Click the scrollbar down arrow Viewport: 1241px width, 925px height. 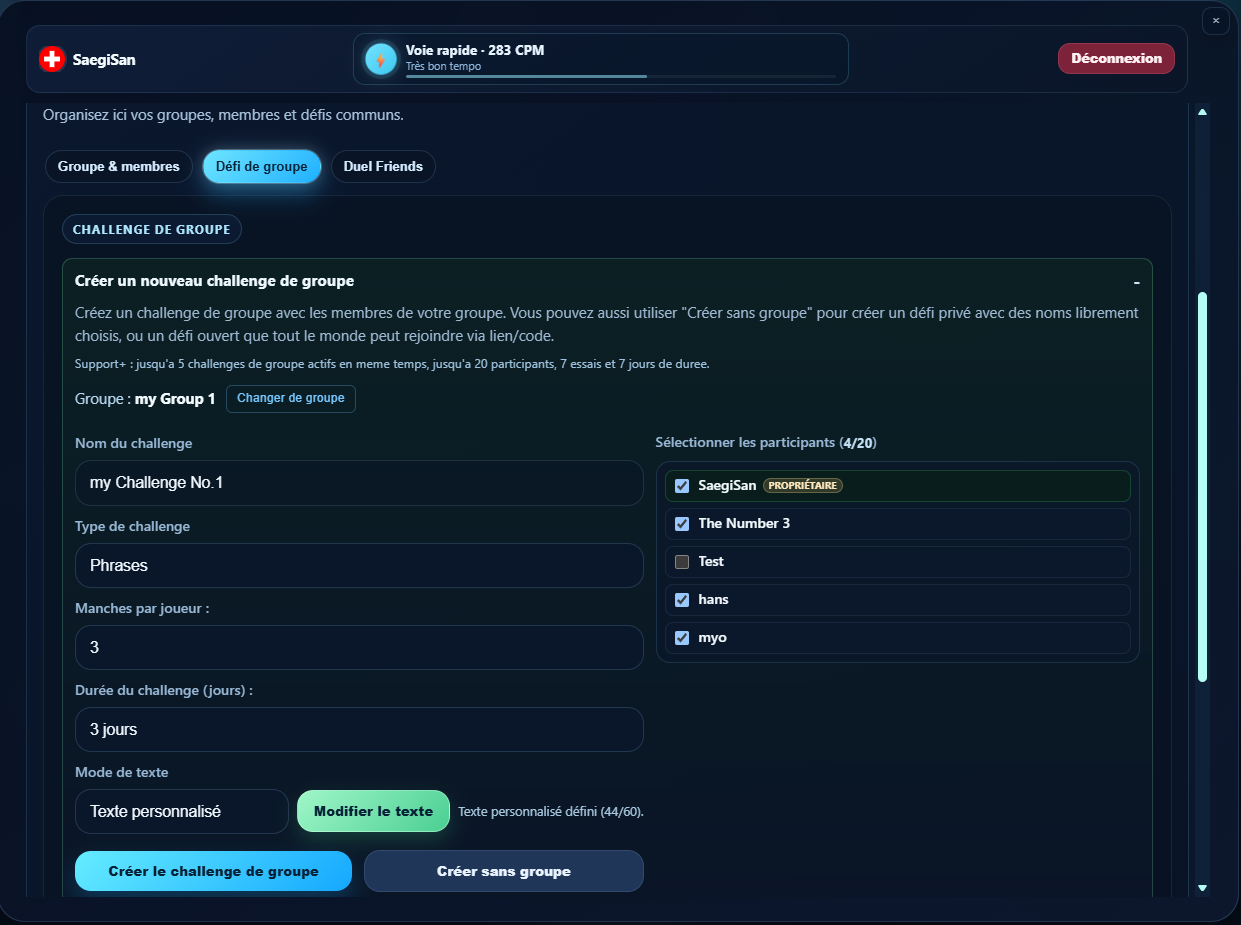1202,887
